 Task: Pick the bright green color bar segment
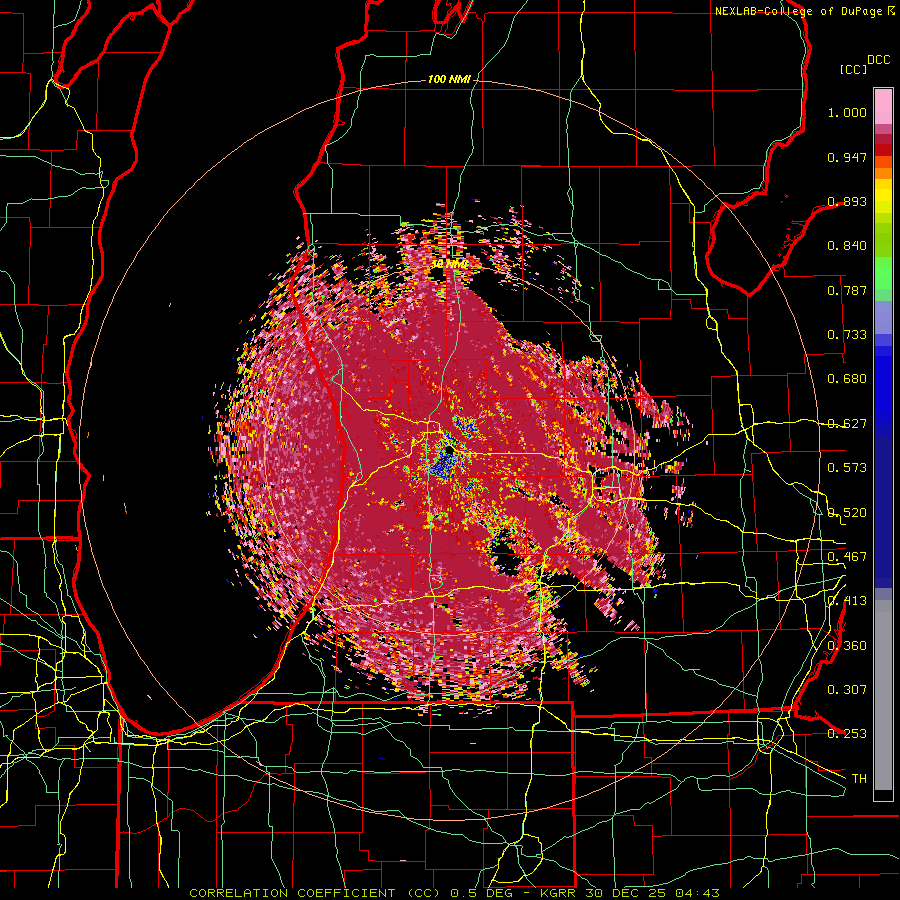tap(883, 272)
